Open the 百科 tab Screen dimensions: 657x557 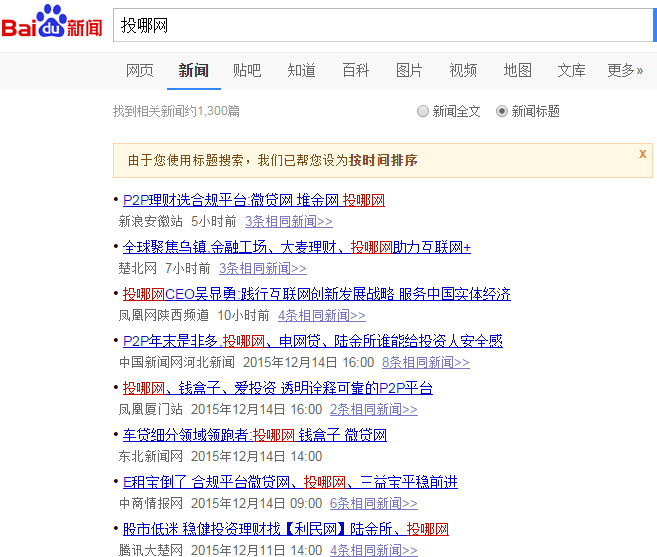(355, 70)
